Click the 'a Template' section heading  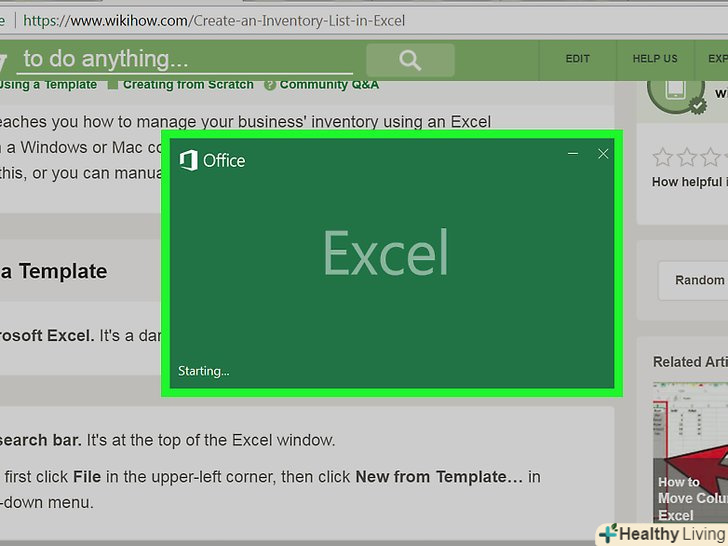pyautogui.click(x=53, y=271)
